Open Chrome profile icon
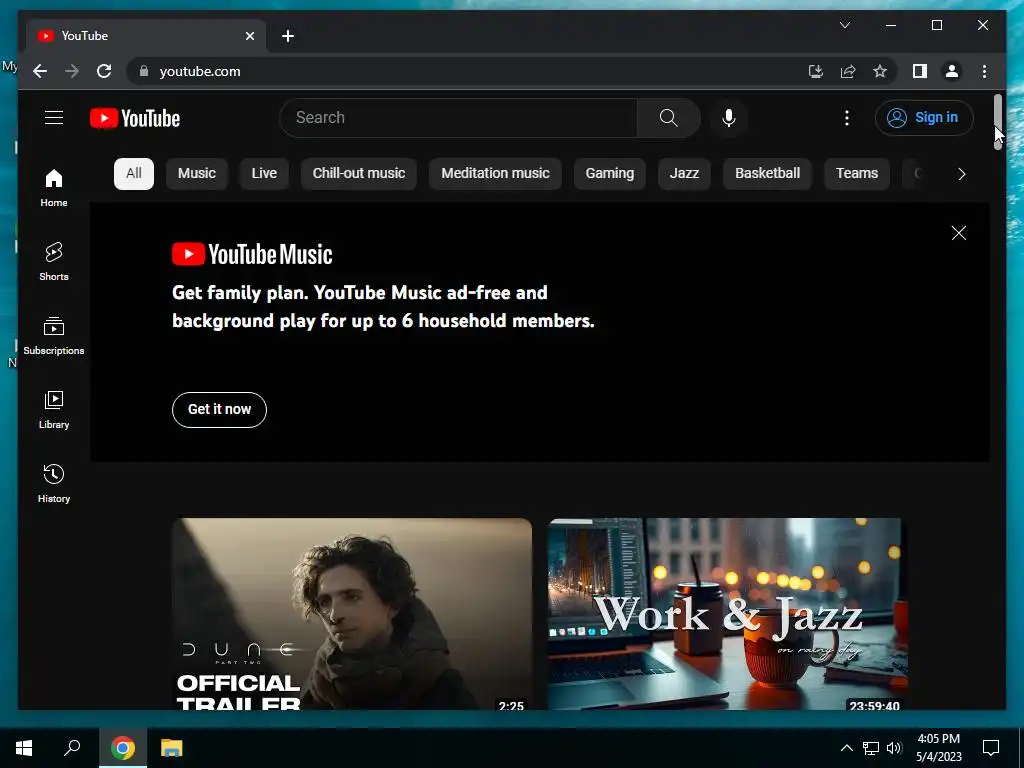 [952, 71]
